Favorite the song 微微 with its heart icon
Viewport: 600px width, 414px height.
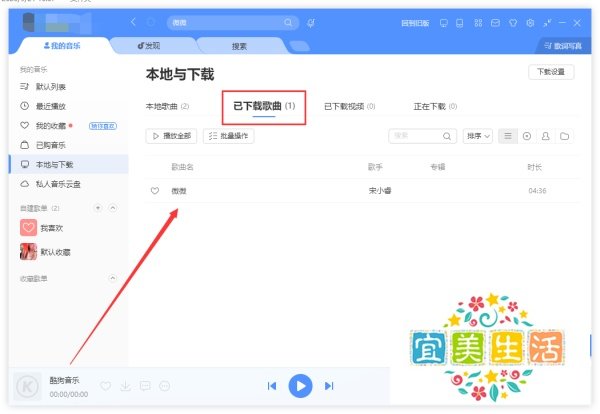click(155, 191)
